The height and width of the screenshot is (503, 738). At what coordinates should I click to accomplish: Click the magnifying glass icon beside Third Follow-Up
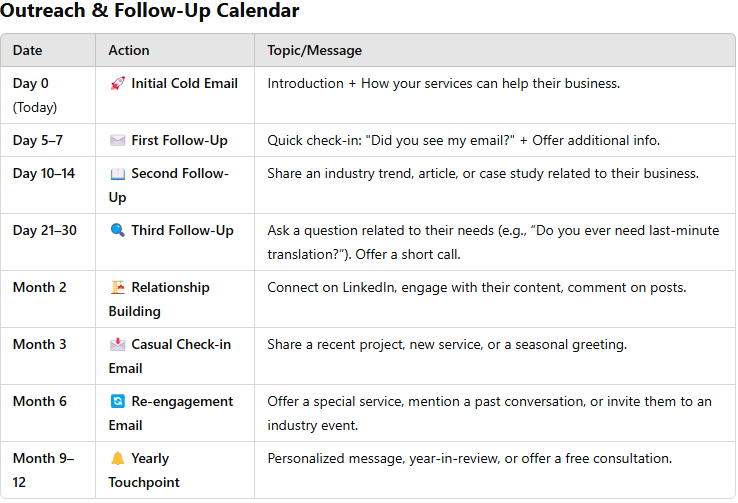117,231
